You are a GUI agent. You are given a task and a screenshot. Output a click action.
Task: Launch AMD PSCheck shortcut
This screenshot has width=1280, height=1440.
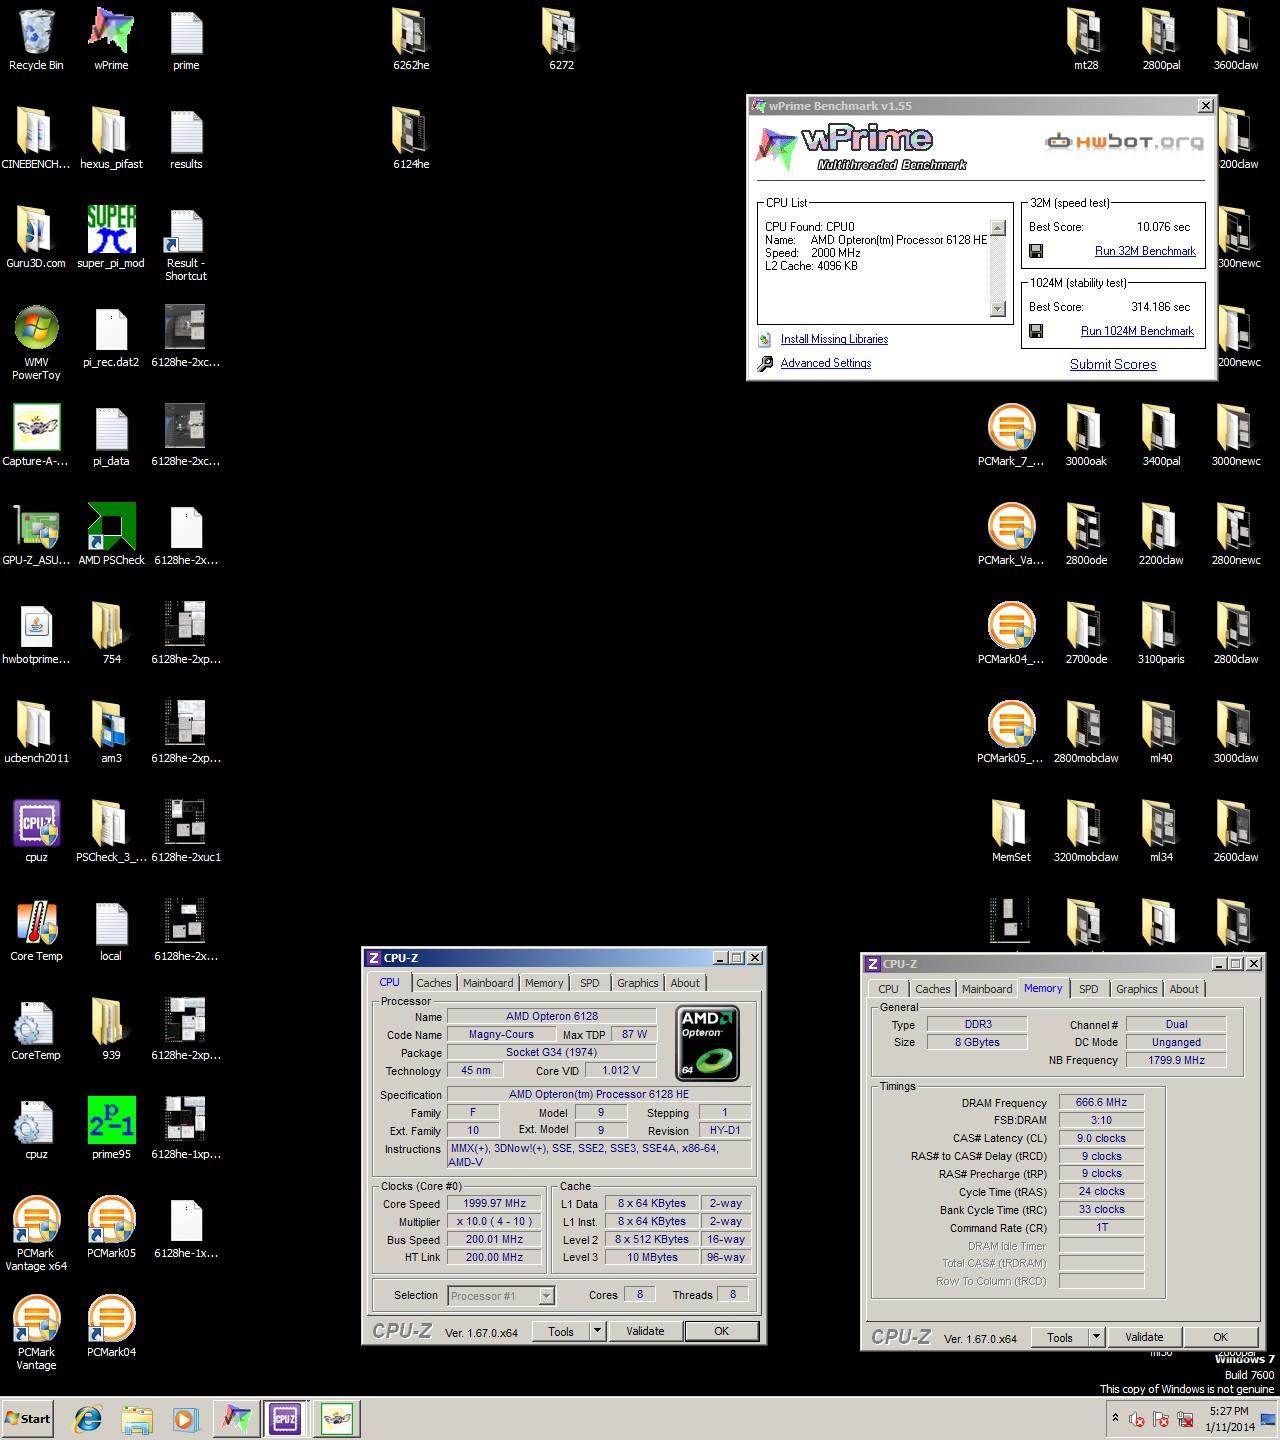tap(111, 533)
